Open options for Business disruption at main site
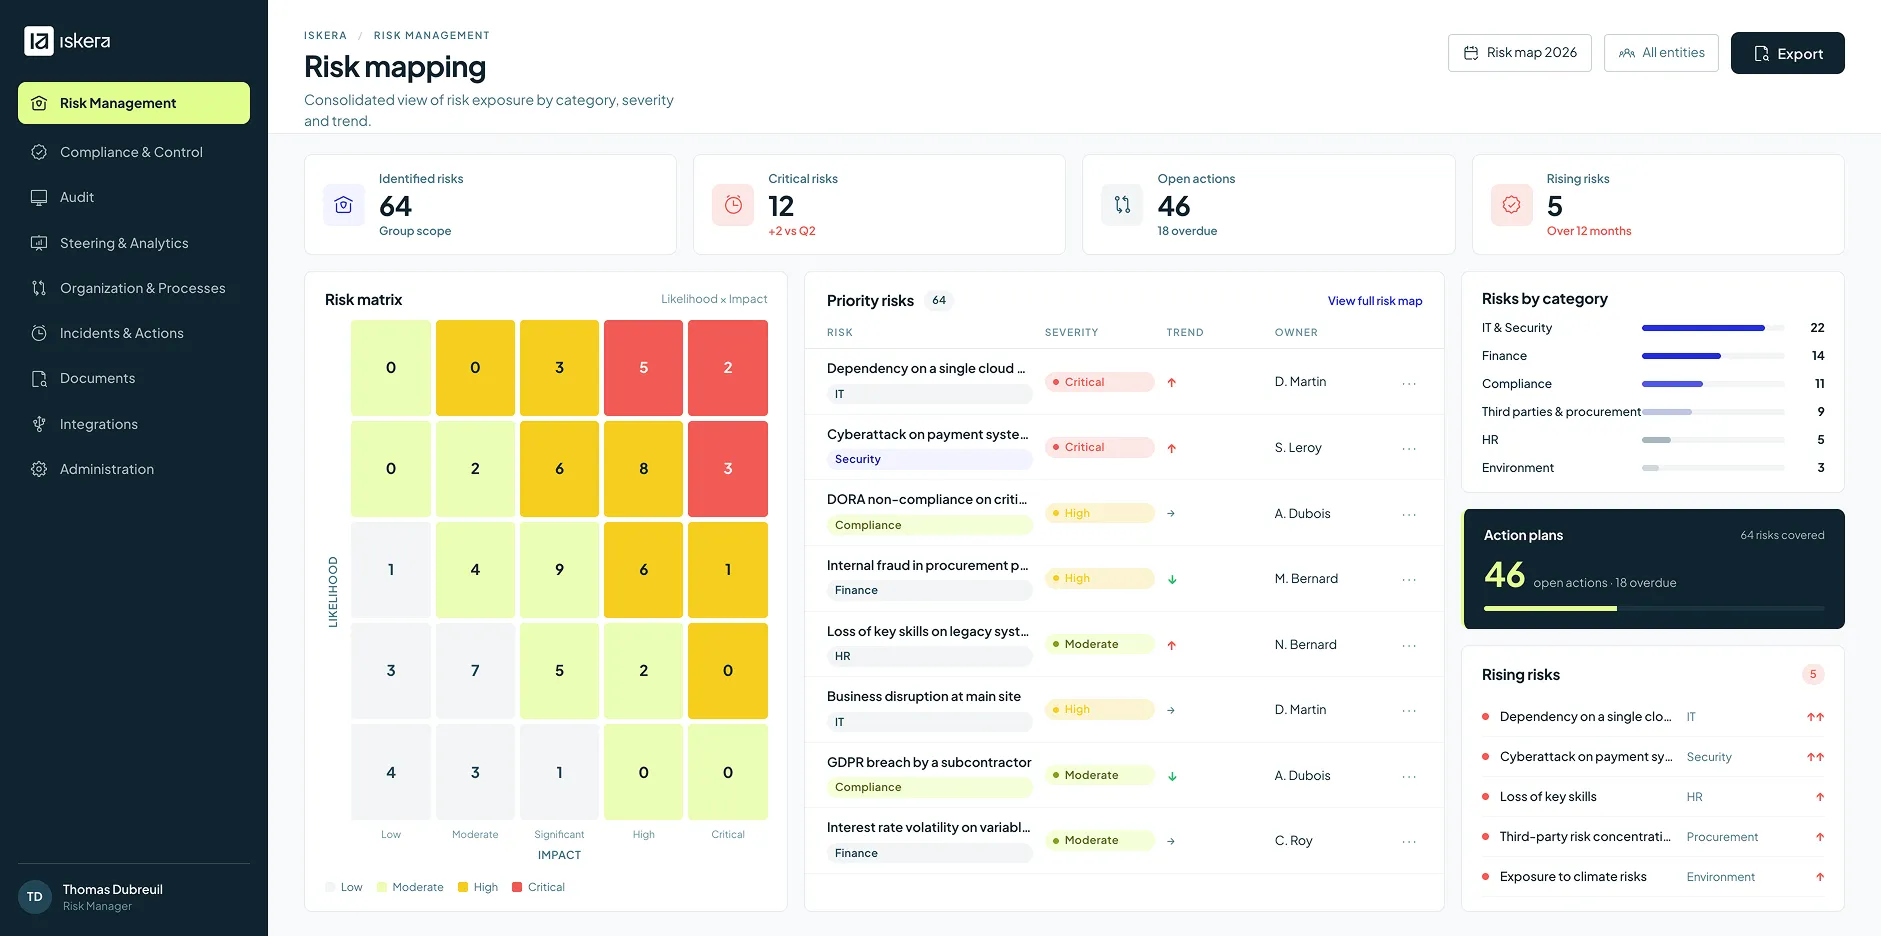 pyautogui.click(x=1409, y=710)
